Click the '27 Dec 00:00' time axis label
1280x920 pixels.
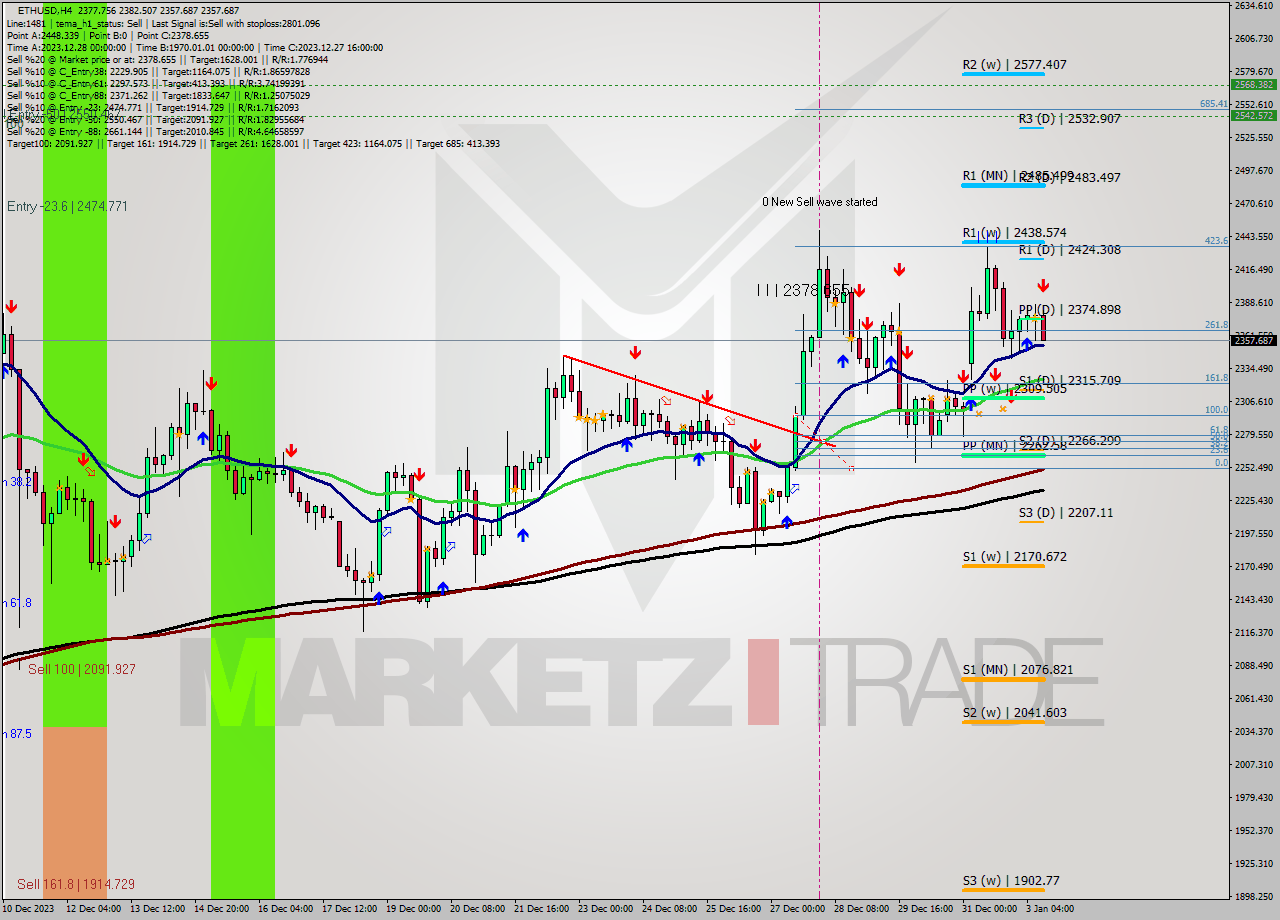point(797,909)
